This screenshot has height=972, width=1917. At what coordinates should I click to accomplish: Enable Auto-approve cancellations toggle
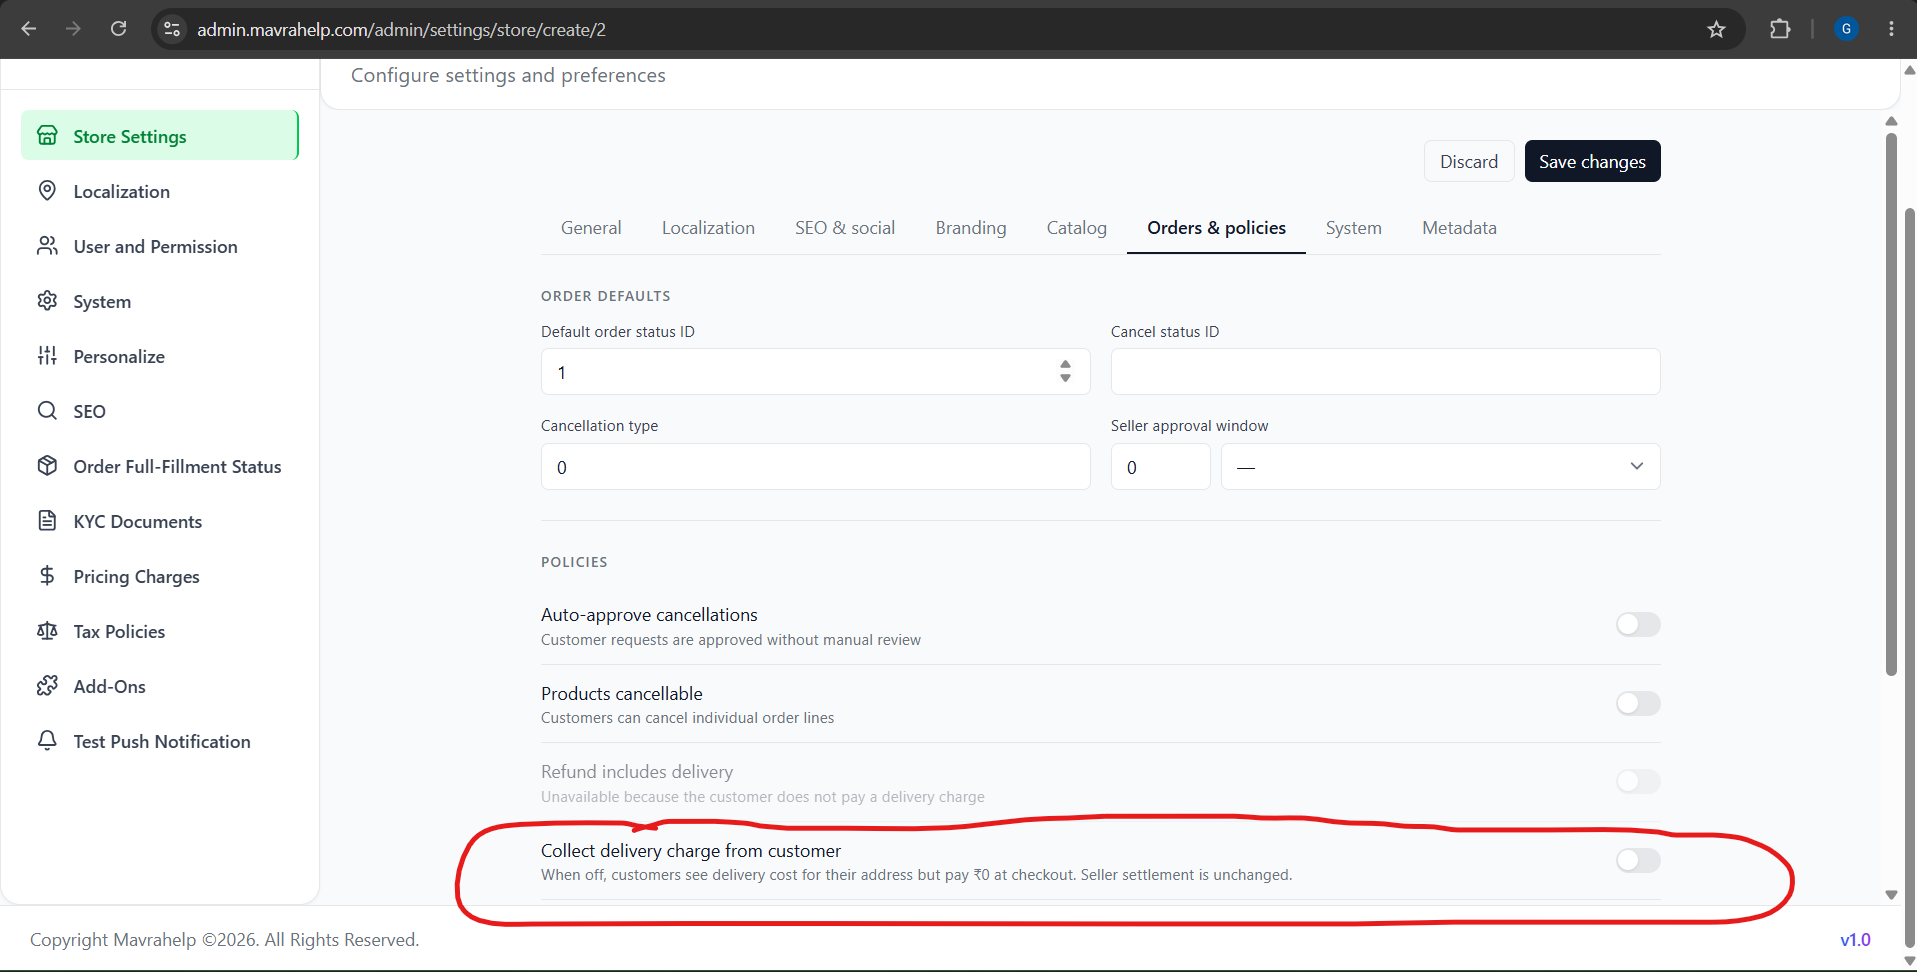(1638, 625)
